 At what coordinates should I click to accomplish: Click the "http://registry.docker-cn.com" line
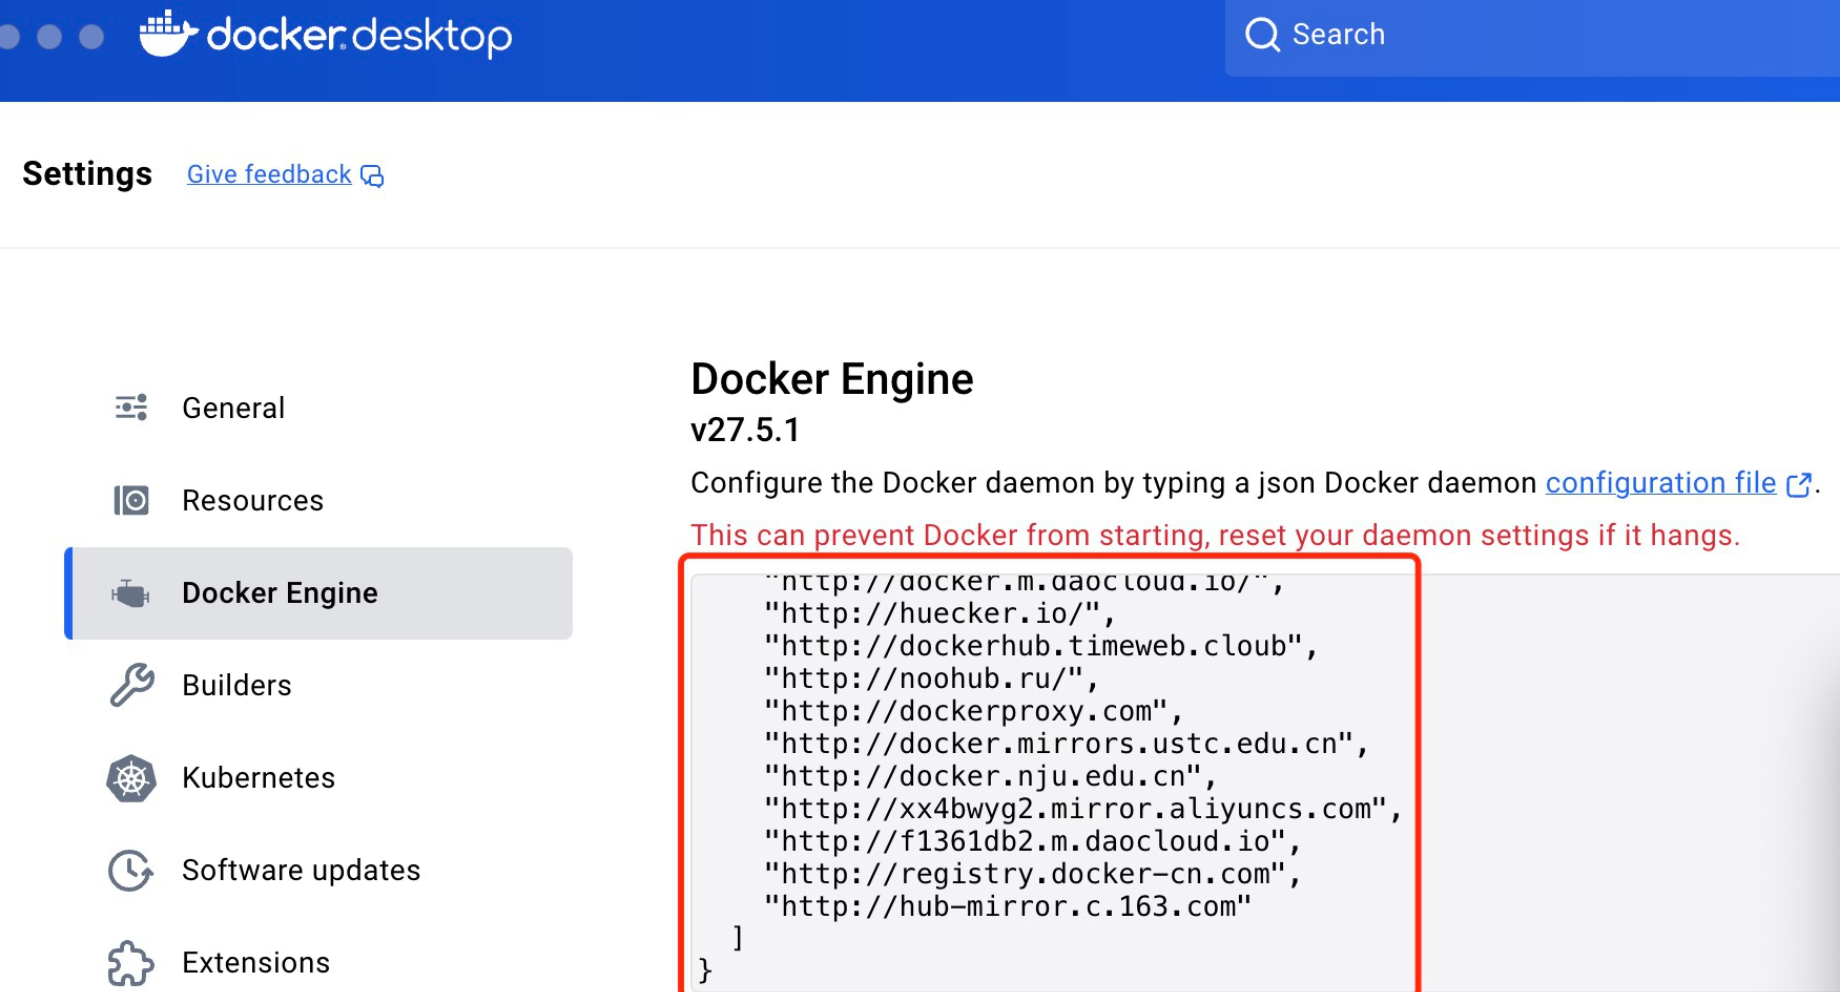coord(1033,874)
